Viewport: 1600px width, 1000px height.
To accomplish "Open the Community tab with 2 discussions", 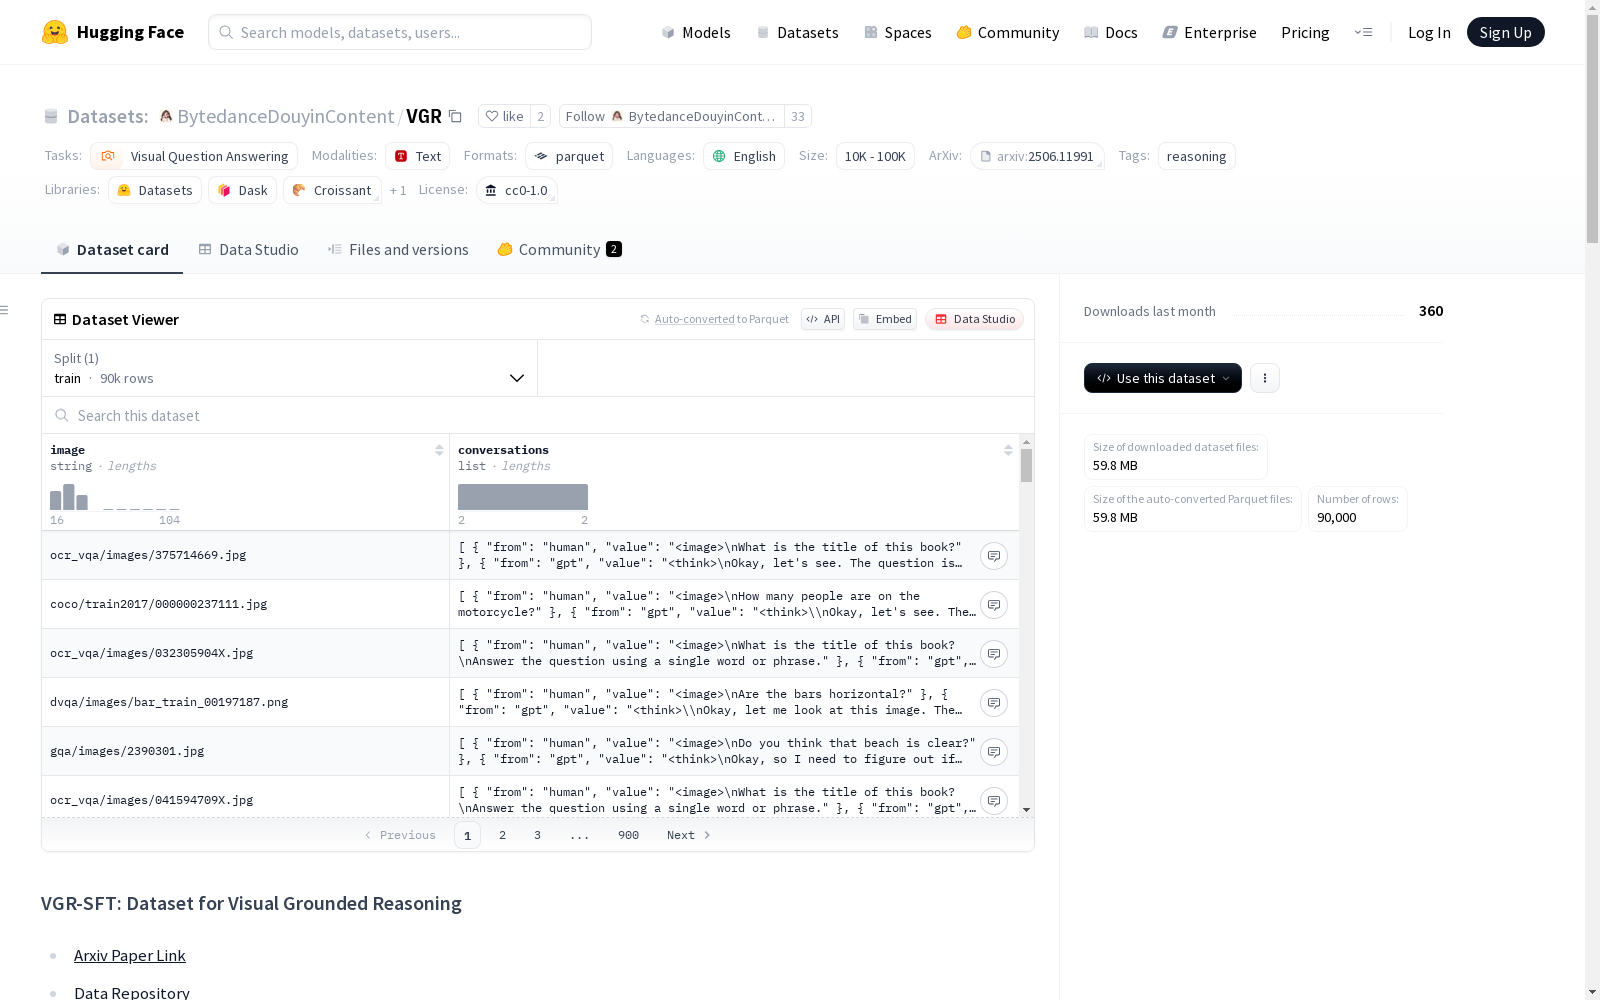I will click(560, 250).
